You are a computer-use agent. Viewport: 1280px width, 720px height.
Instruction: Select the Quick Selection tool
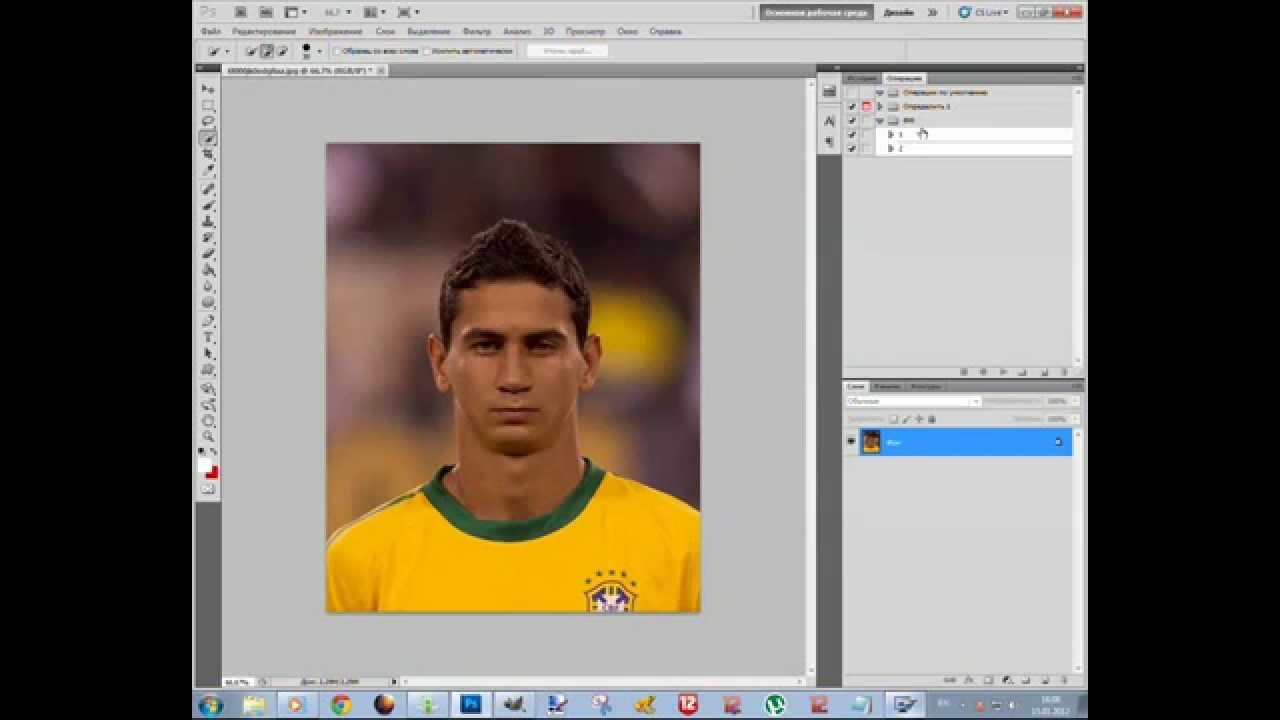point(208,138)
